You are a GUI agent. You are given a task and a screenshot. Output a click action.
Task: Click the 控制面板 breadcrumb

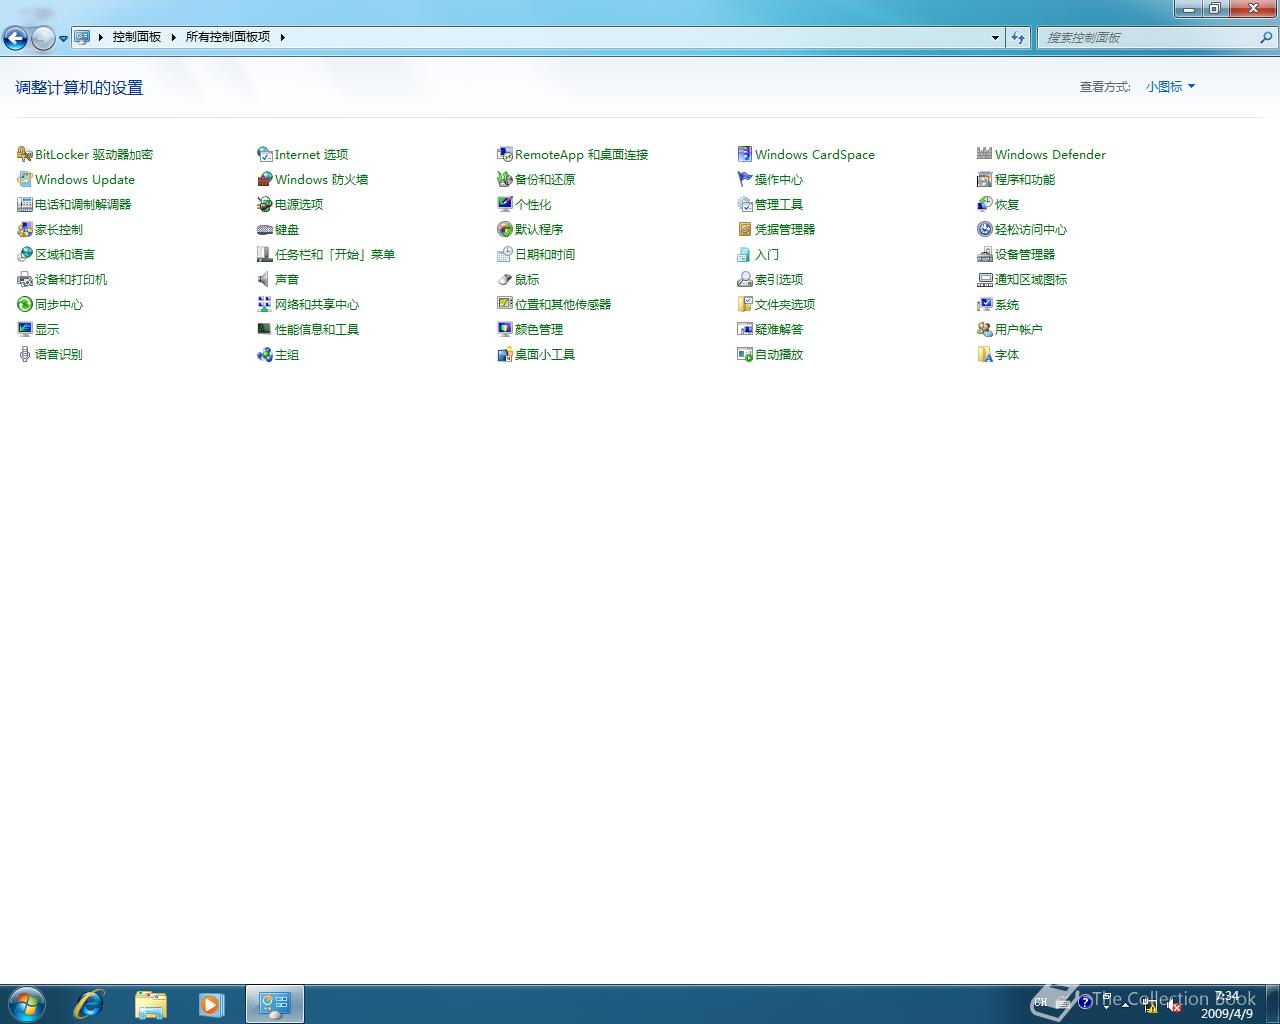click(137, 37)
